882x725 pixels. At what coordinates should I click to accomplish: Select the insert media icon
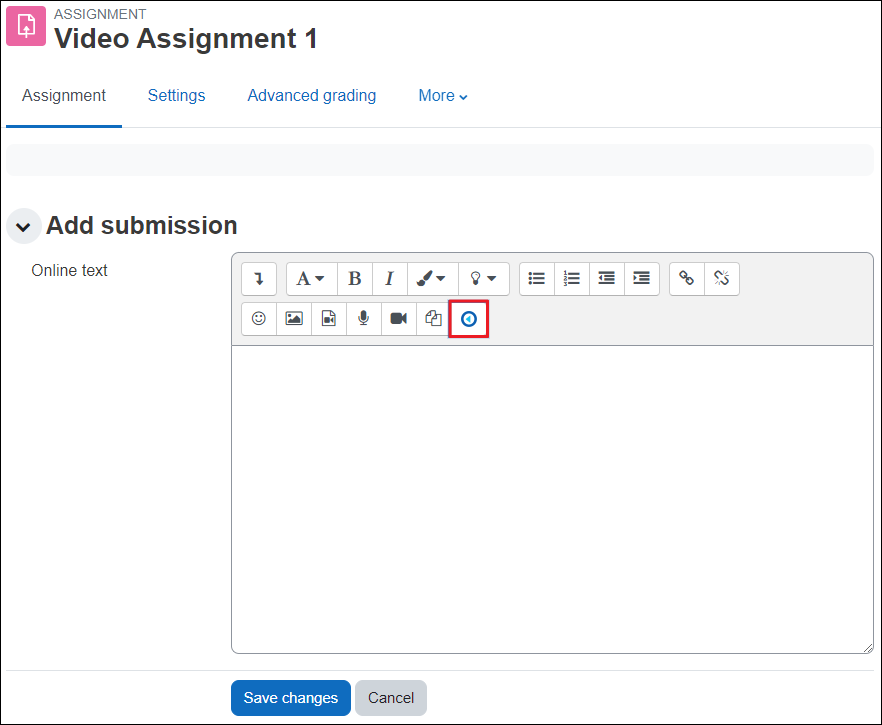pos(328,318)
